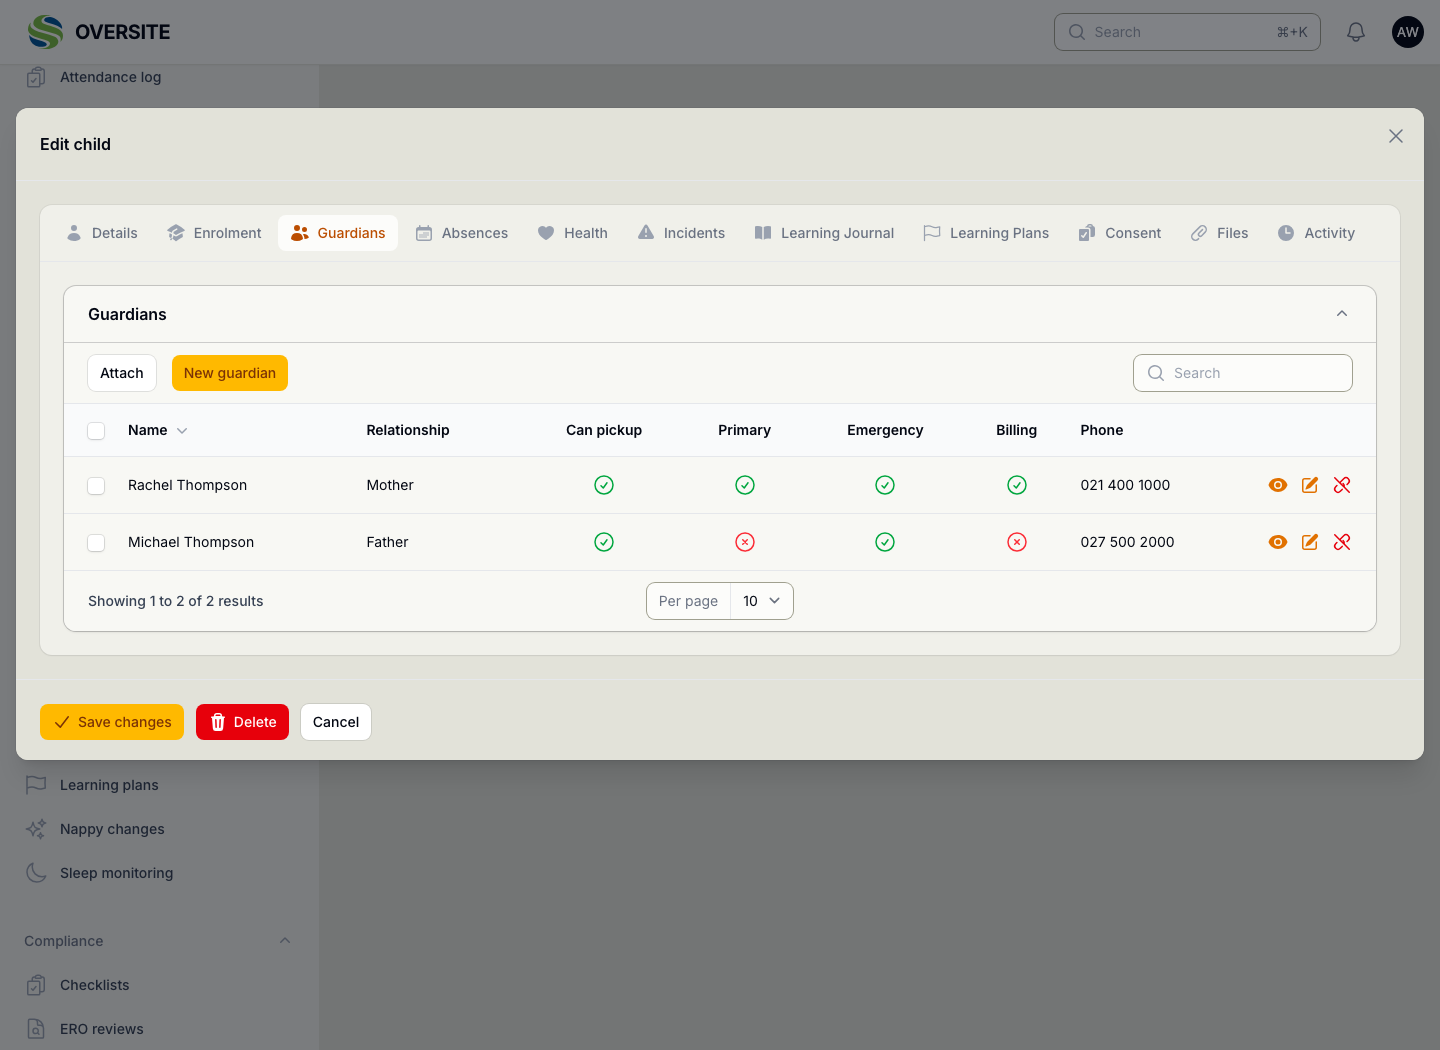Open the Incidents tab

682,233
